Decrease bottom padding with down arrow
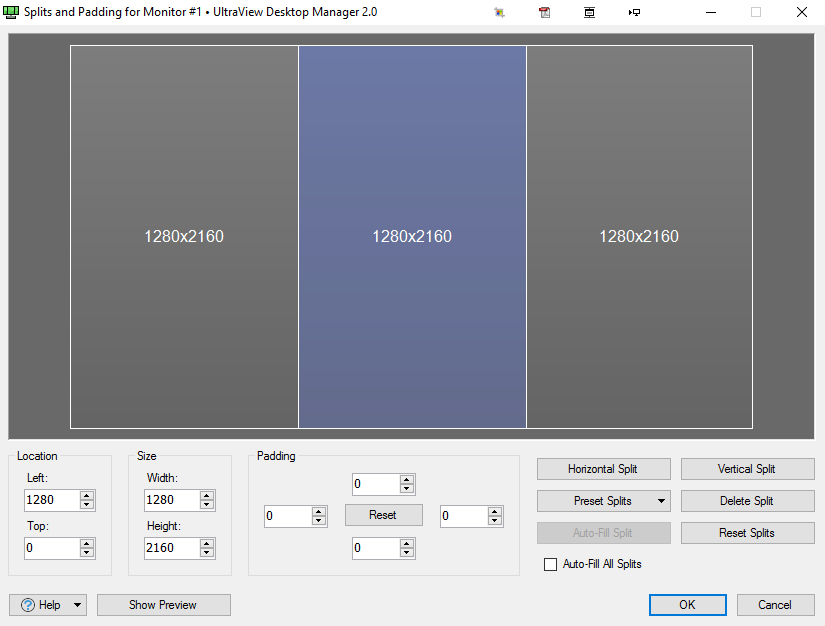The height and width of the screenshot is (626, 825). click(406, 553)
